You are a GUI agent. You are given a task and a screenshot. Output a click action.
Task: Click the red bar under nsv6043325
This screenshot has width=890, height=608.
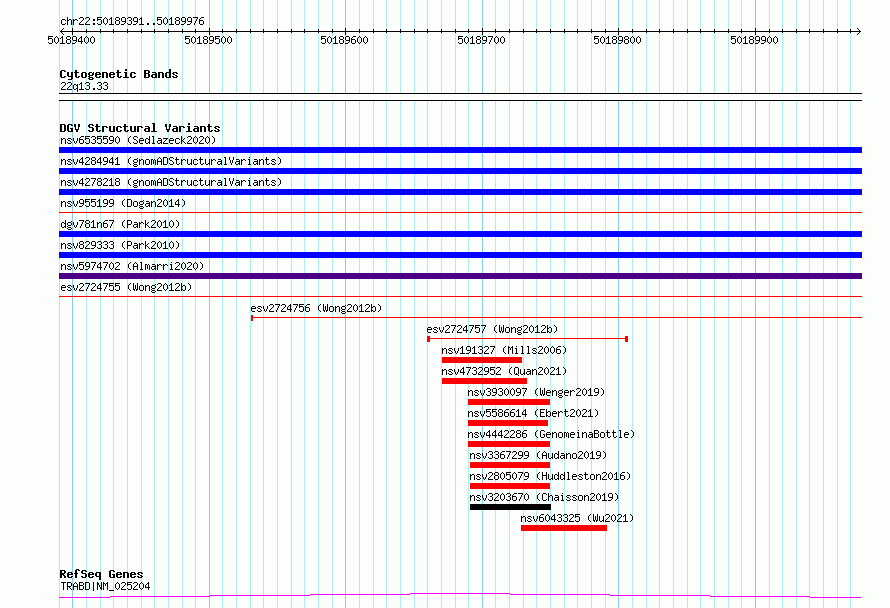click(564, 528)
